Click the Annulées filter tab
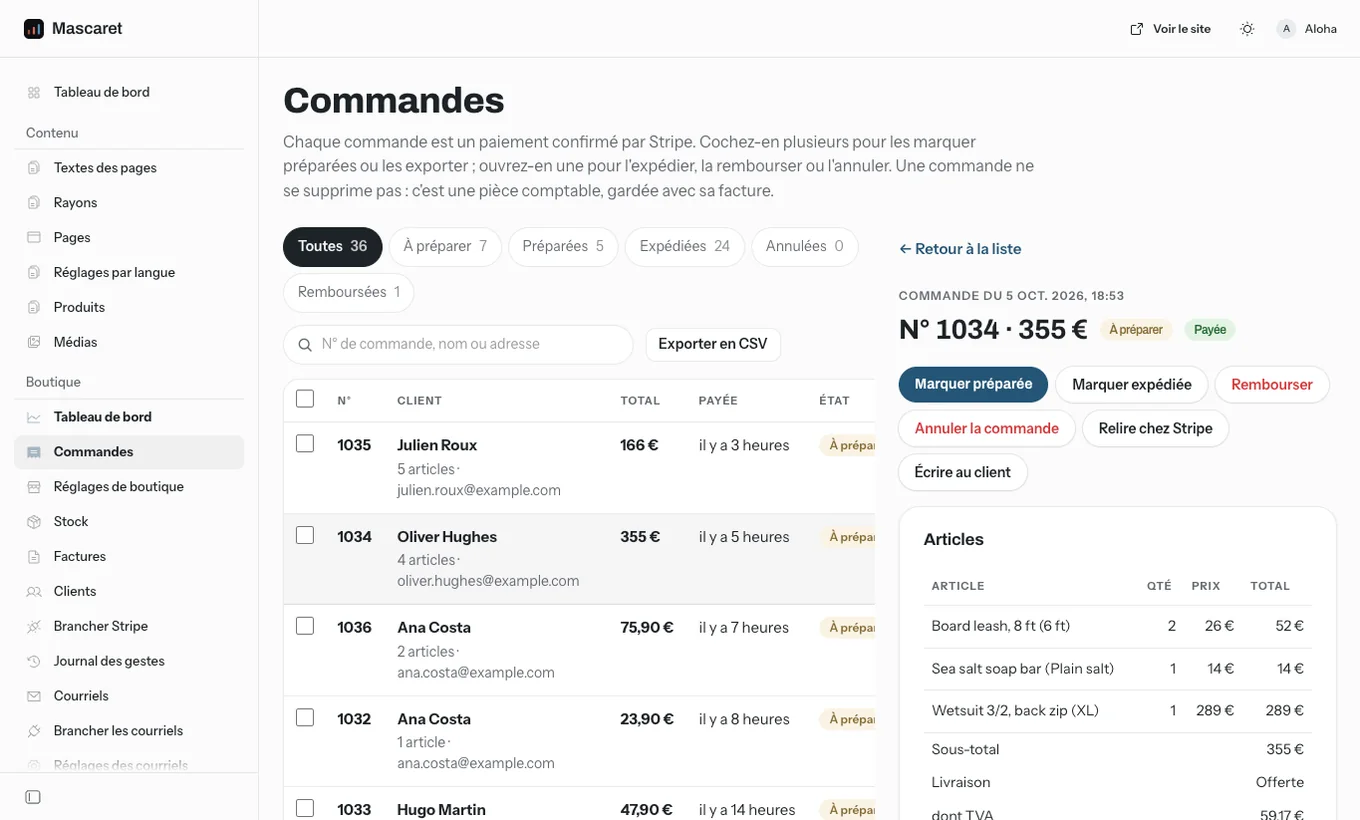 pos(805,247)
